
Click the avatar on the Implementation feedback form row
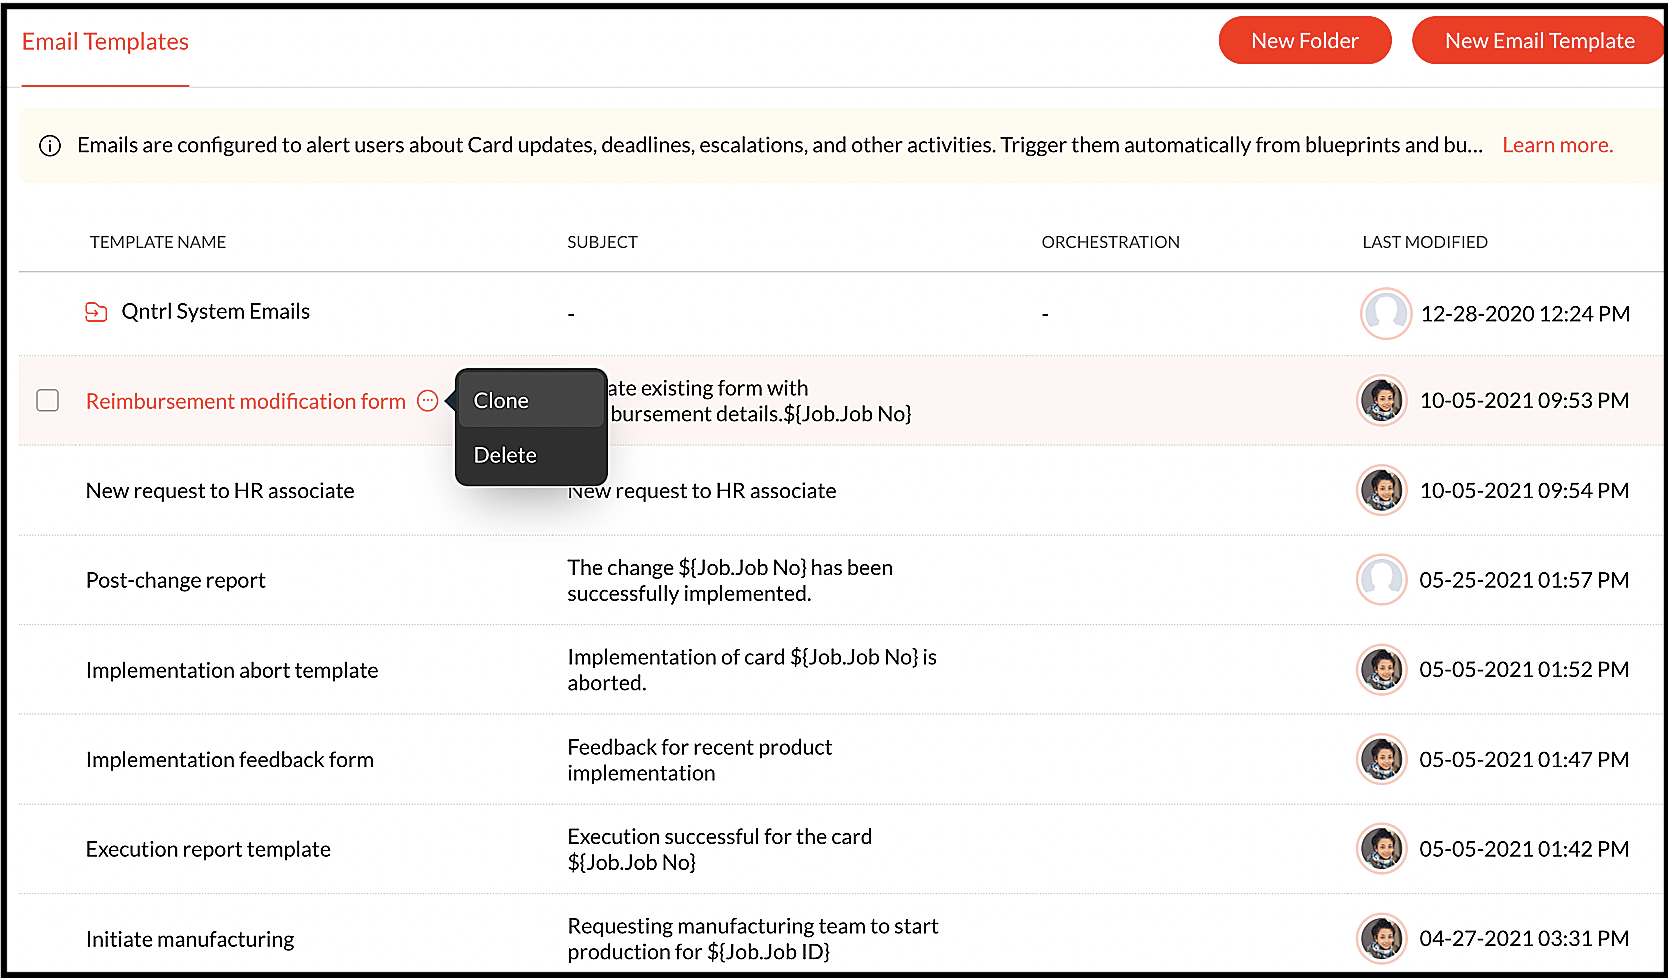pyautogui.click(x=1381, y=759)
